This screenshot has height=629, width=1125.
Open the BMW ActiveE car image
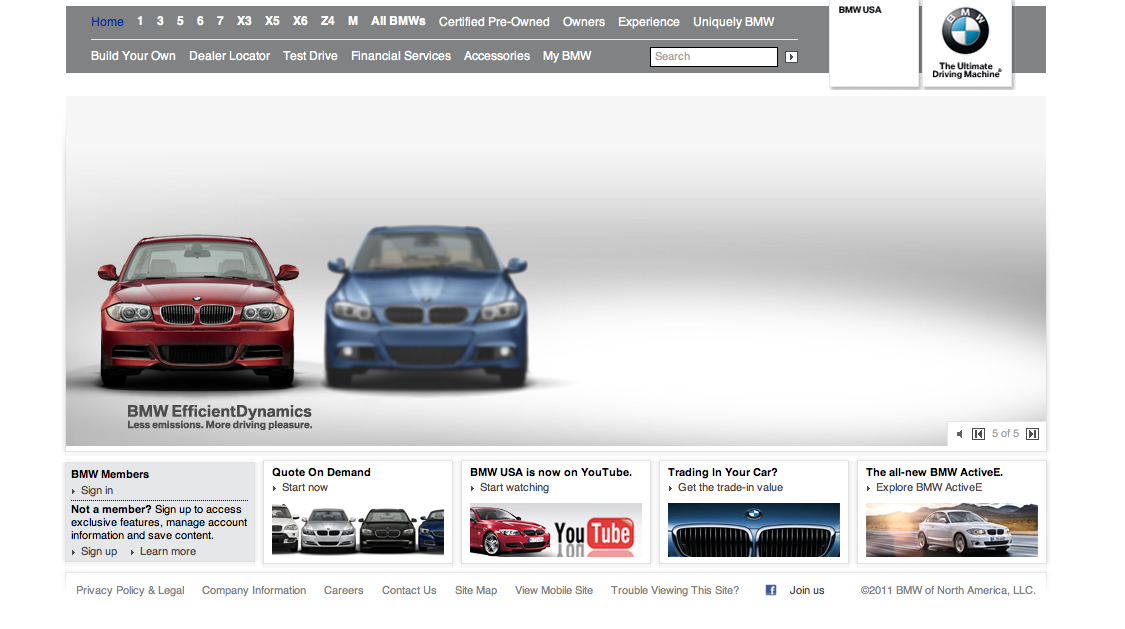point(951,530)
